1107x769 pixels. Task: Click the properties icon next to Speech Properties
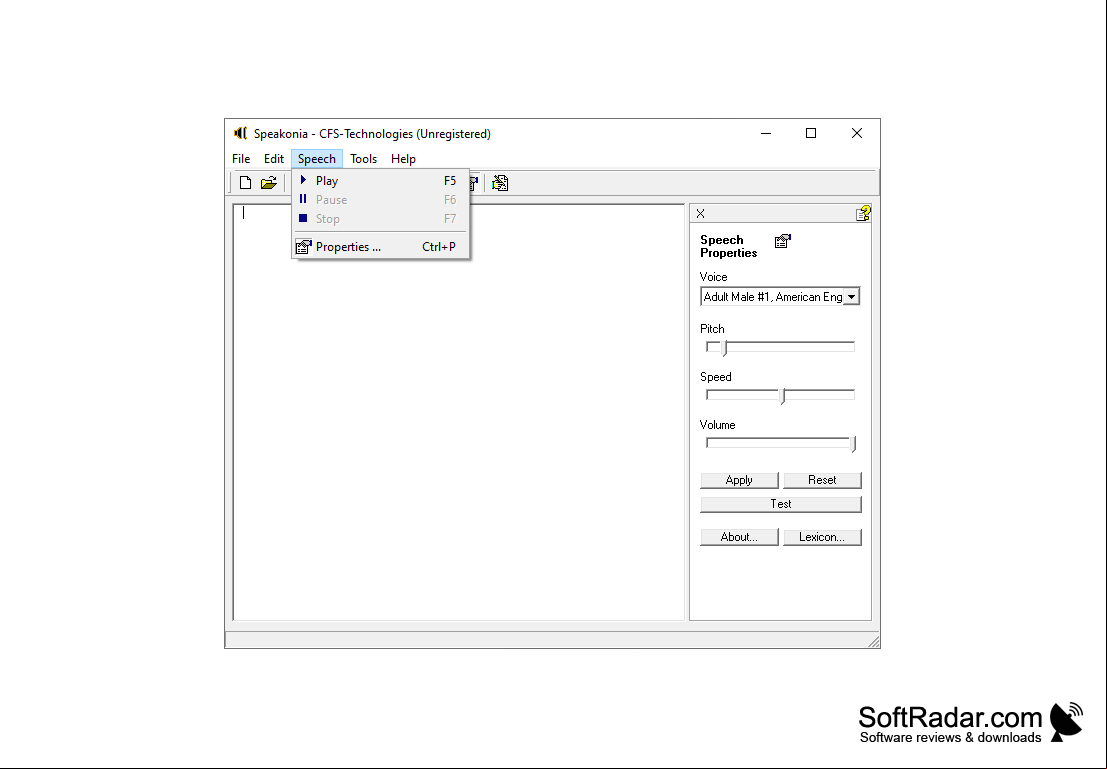782,242
